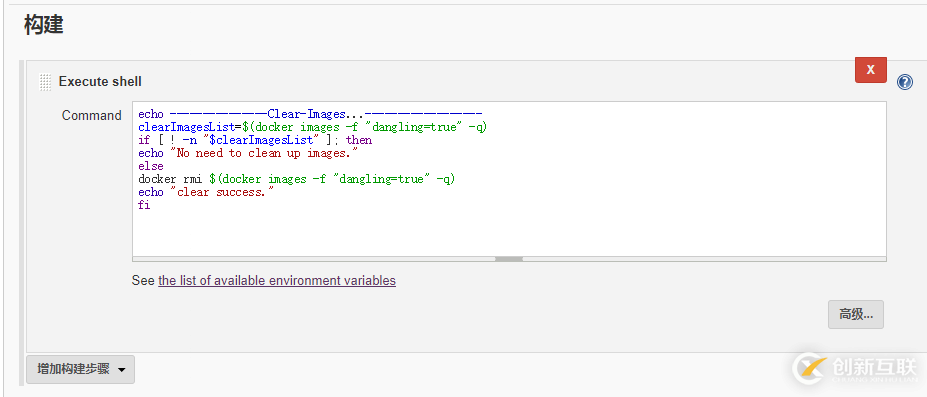Click the 构建 section heading
This screenshot has height=397, width=927.
point(44,25)
